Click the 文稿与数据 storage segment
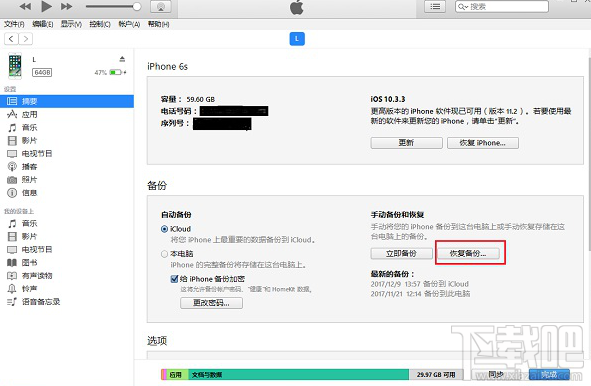This screenshot has width=591, height=386. coord(299,375)
